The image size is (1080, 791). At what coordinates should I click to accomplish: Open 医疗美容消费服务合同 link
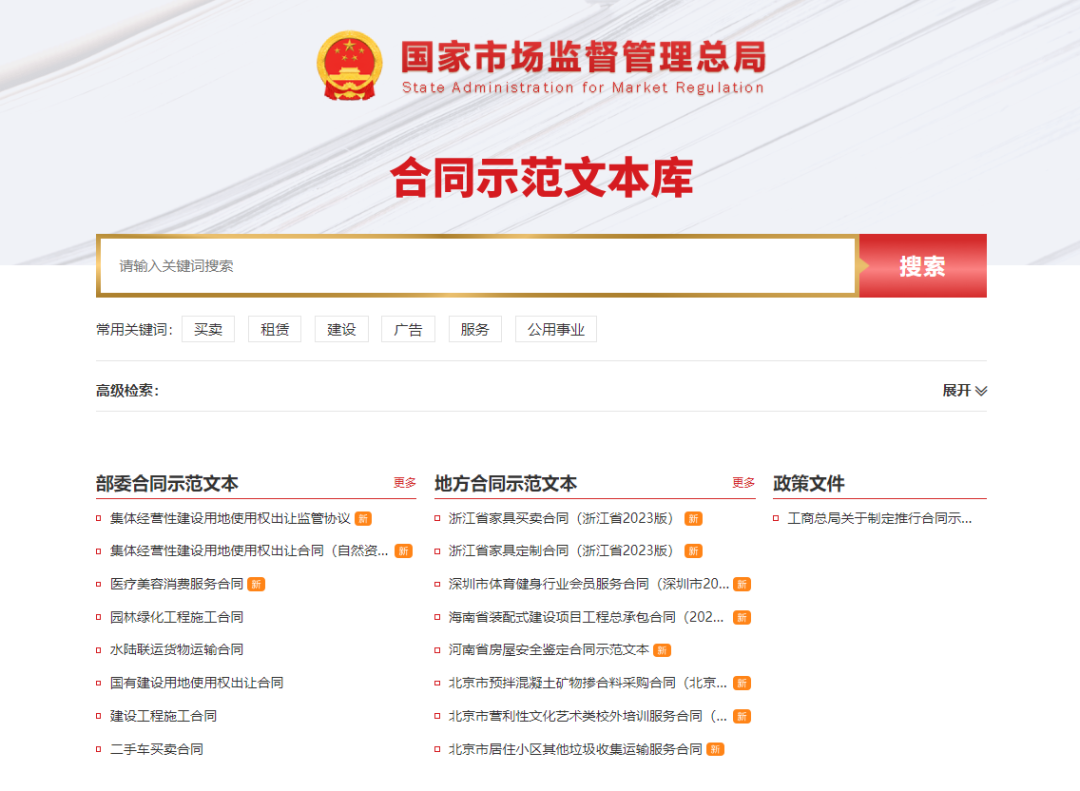[x=177, y=584]
